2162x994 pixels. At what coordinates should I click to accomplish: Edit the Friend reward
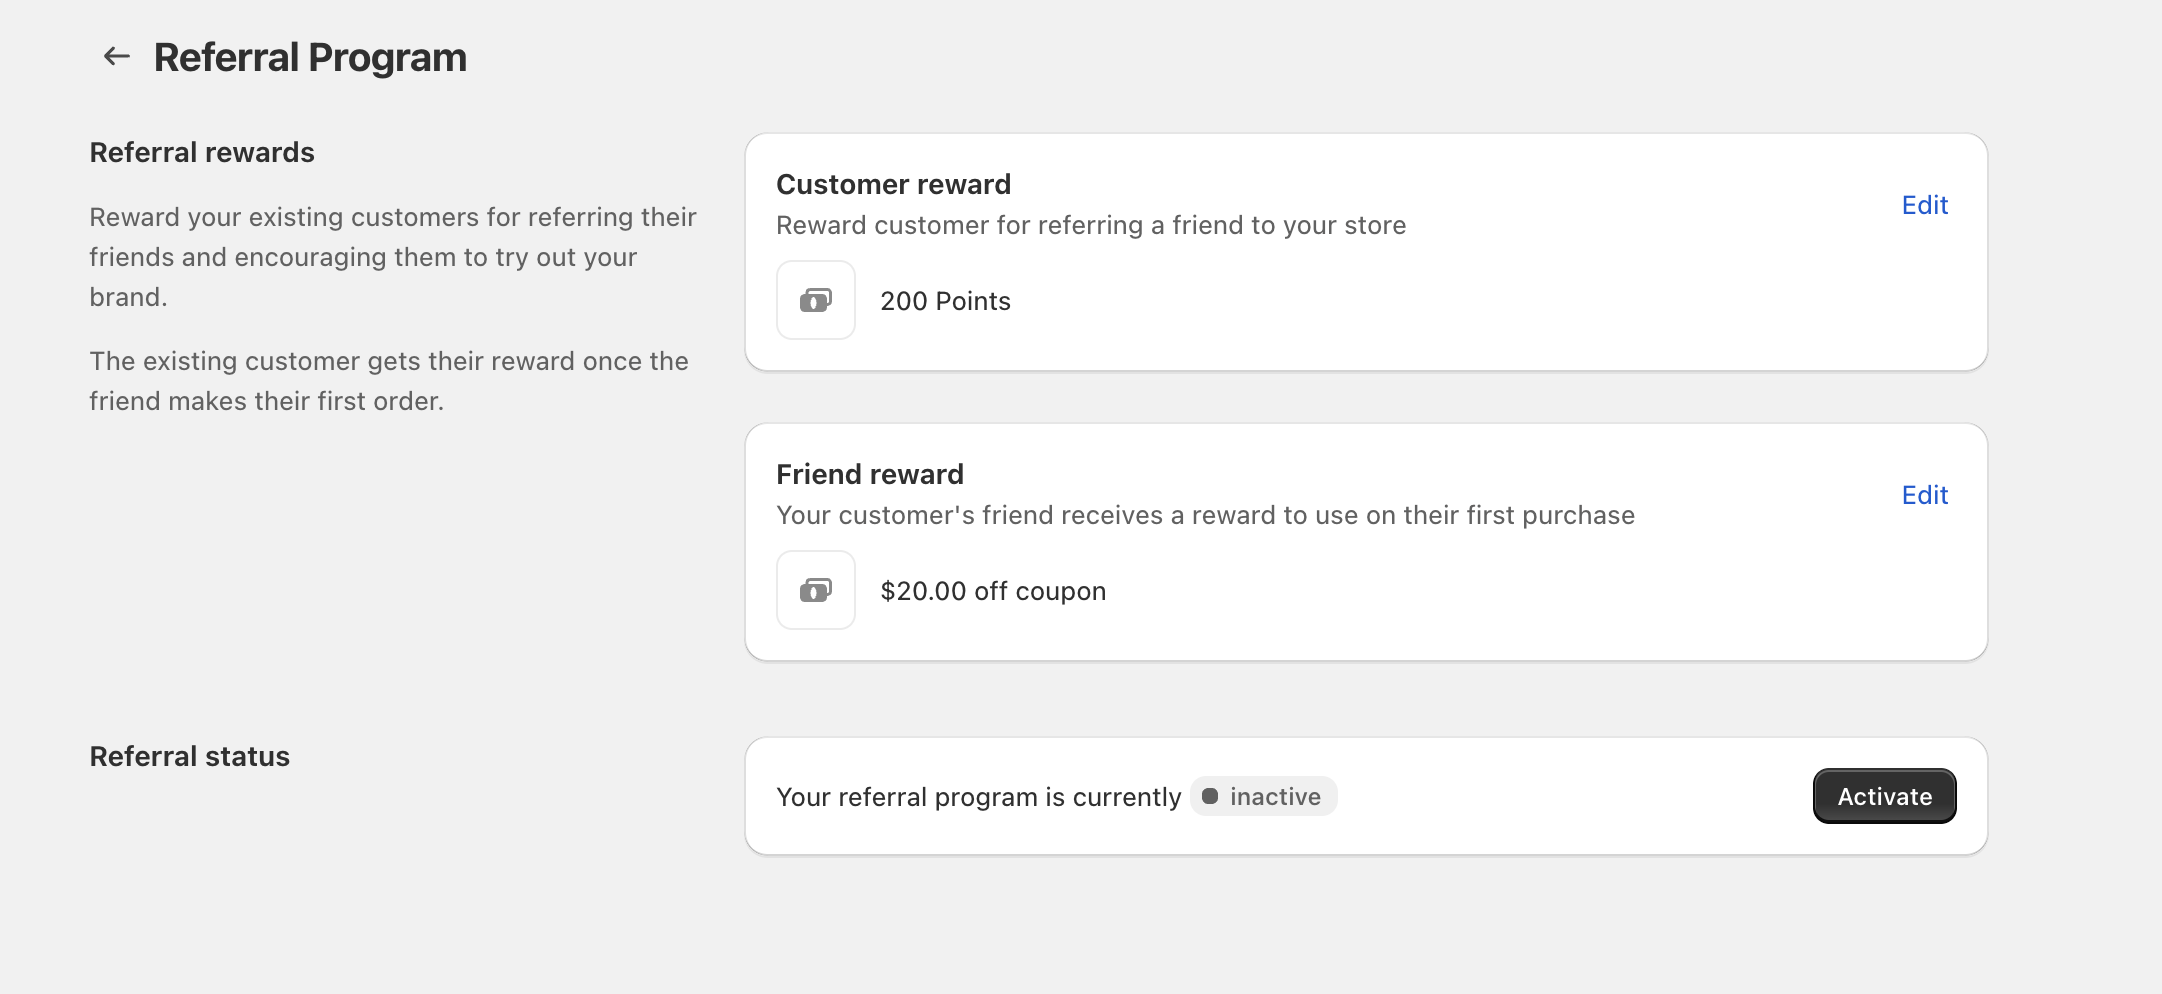click(x=1924, y=494)
